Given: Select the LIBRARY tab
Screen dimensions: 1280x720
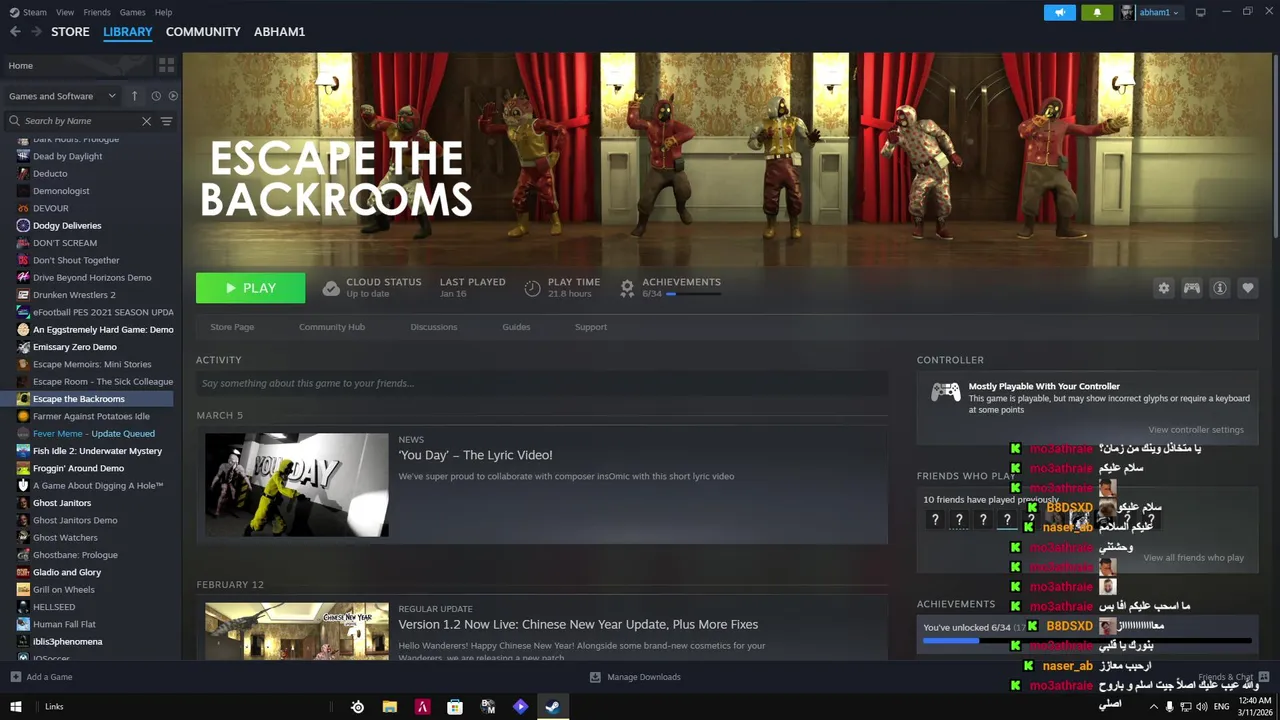Looking at the screenshot, I should tap(128, 32).
